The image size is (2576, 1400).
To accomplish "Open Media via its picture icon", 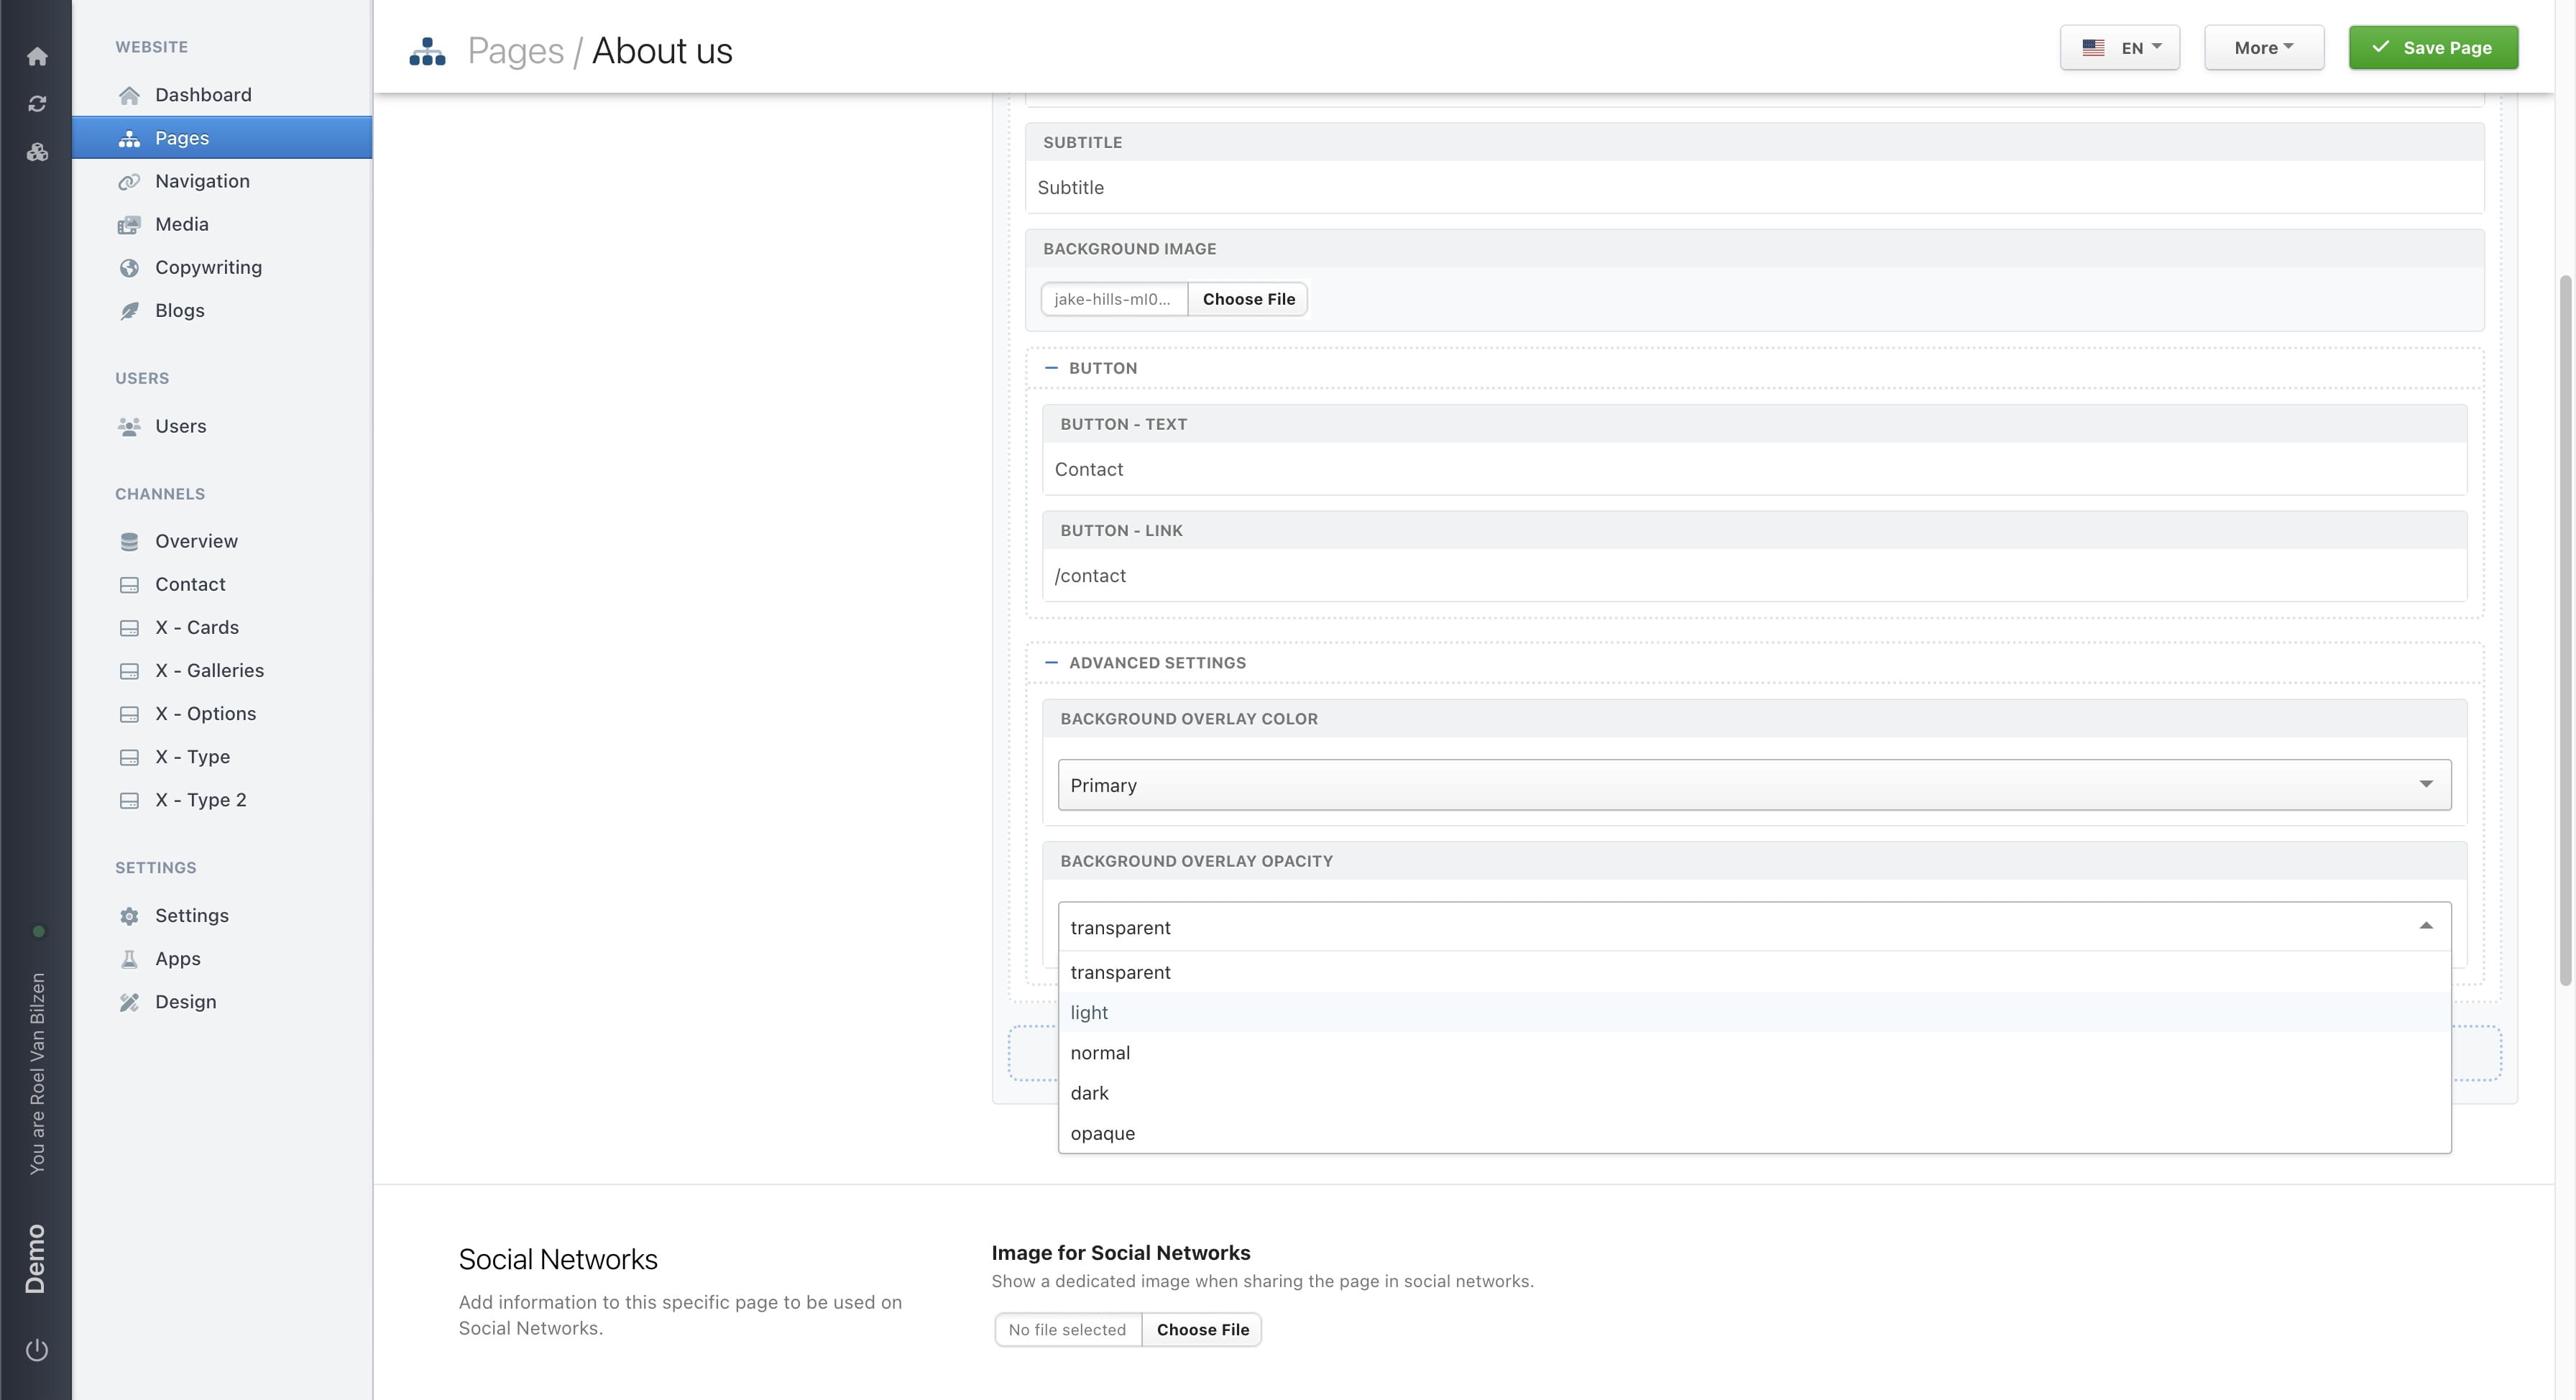I will (130, 224).
